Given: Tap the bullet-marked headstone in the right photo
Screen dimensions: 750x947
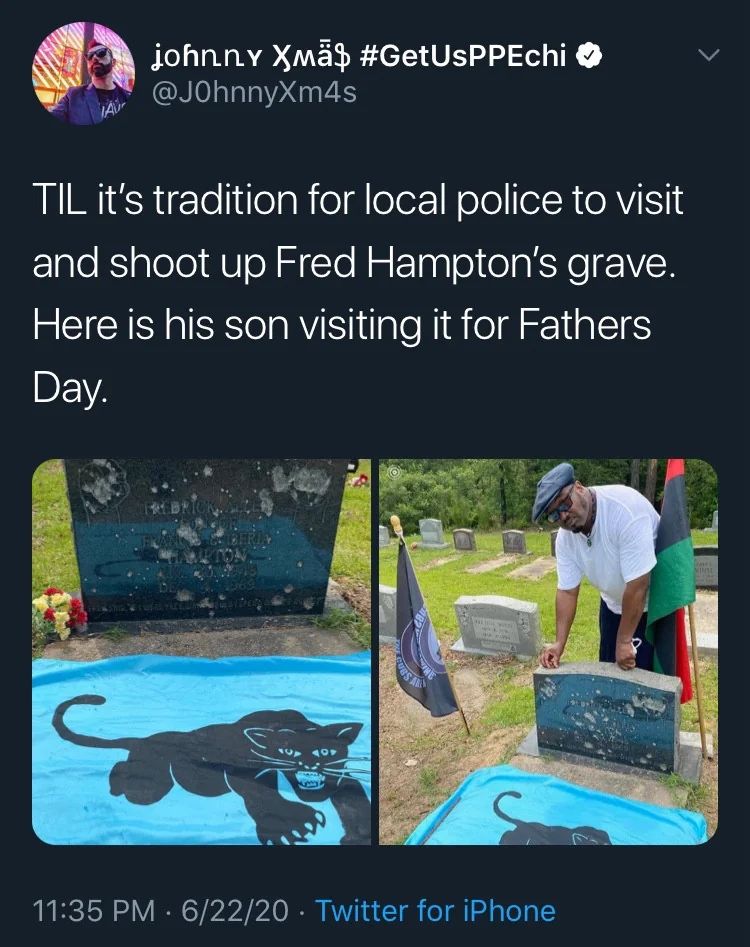Looking at the screenshot, I should coord(607,719).
